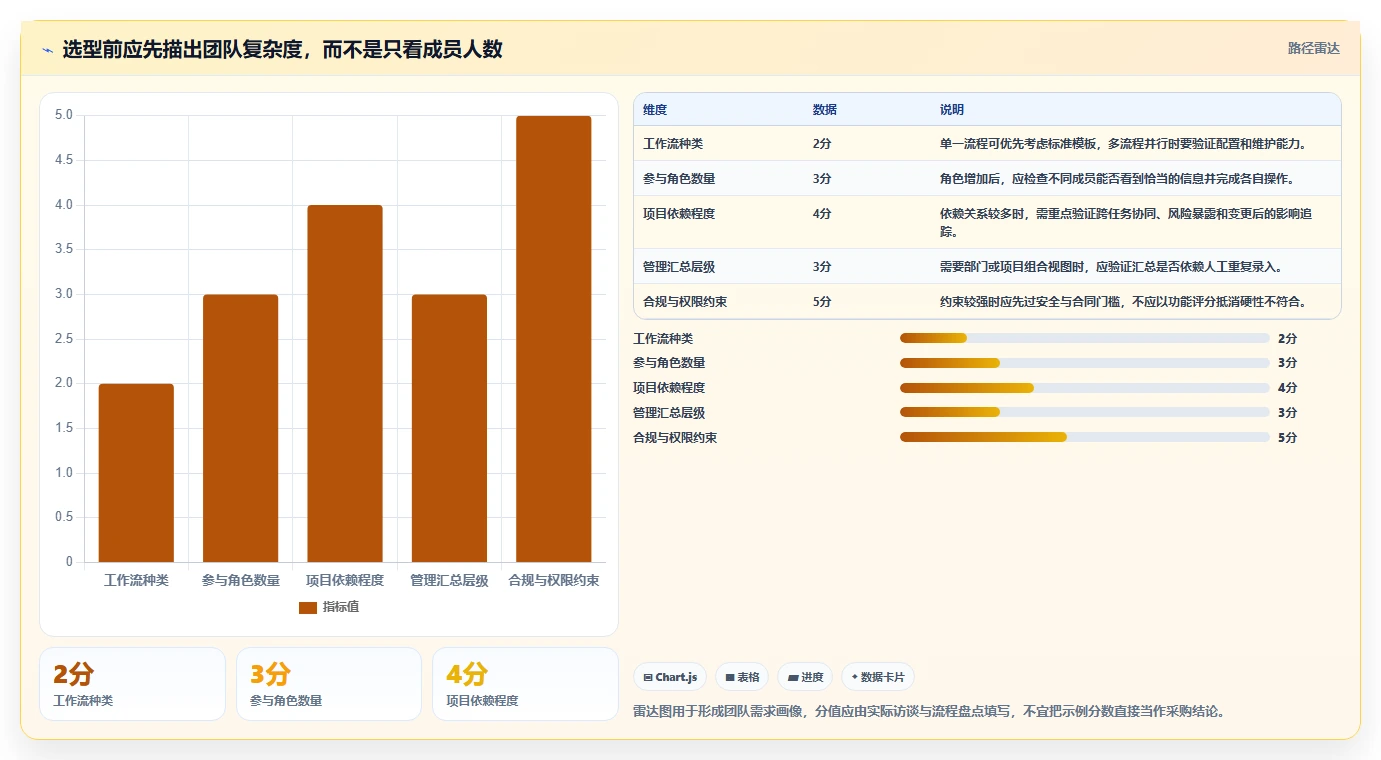Screen dimensions: 1381x760
Task: Toggle the 指标值 legend swatch
Action: pyautogui.click(x=308, y=607)
